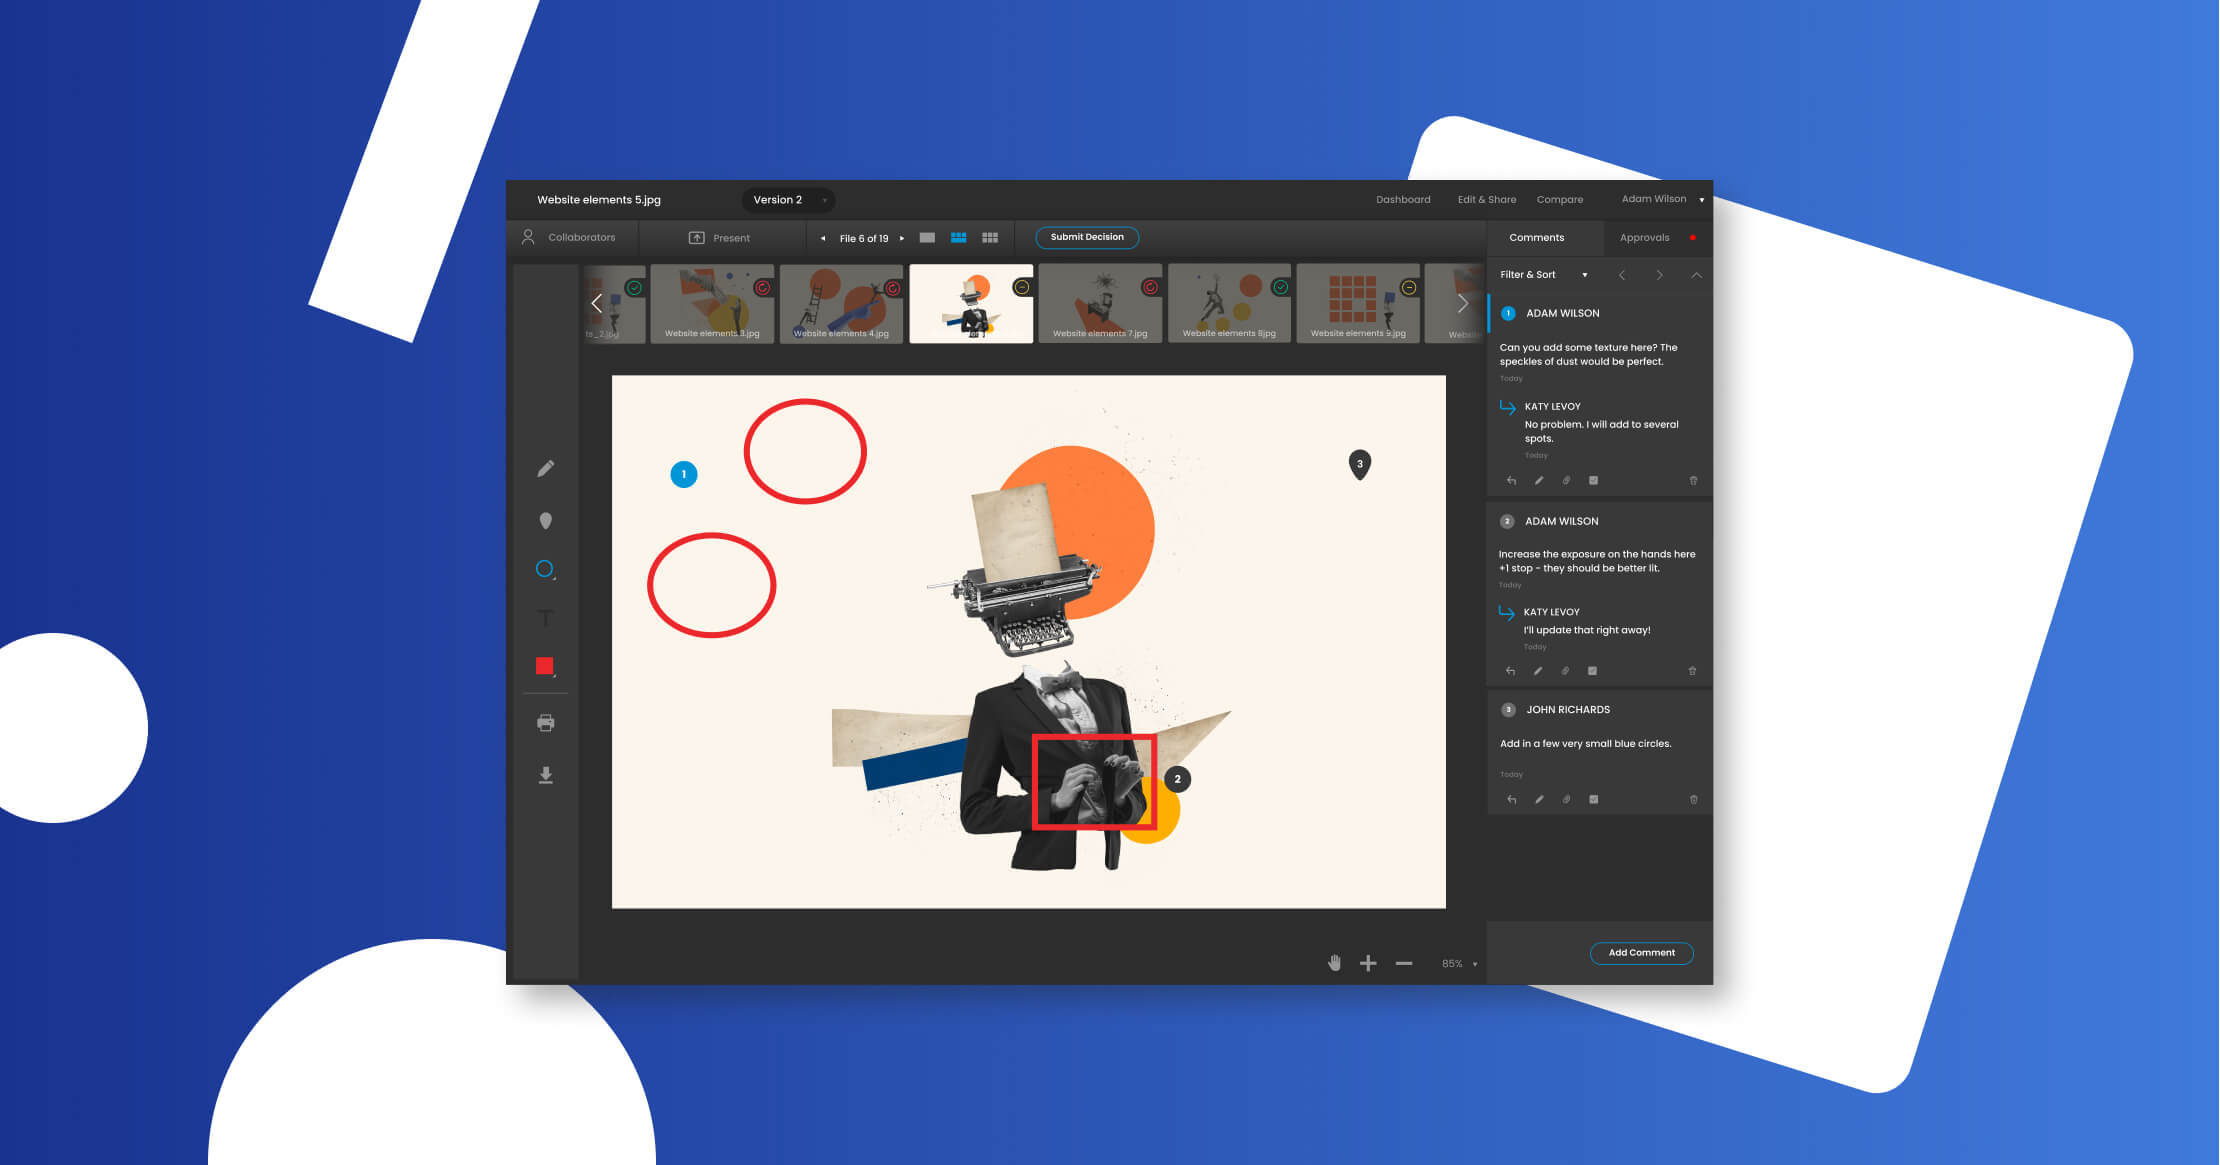Select the pin comment marker tool
The width and height of the screenshot is (2220, 1165).
tap(546, 519)
